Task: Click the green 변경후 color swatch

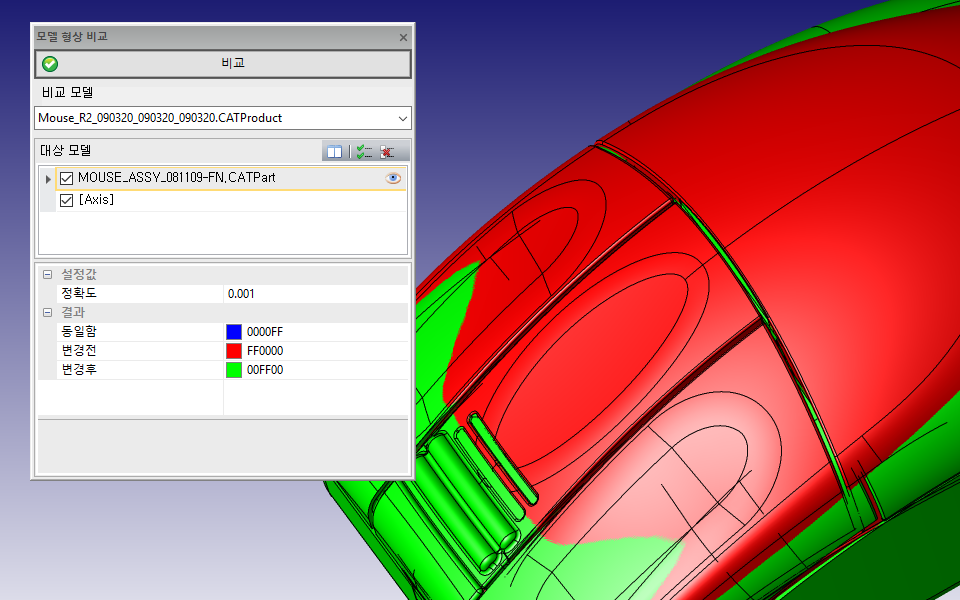Action: point(234,369)
